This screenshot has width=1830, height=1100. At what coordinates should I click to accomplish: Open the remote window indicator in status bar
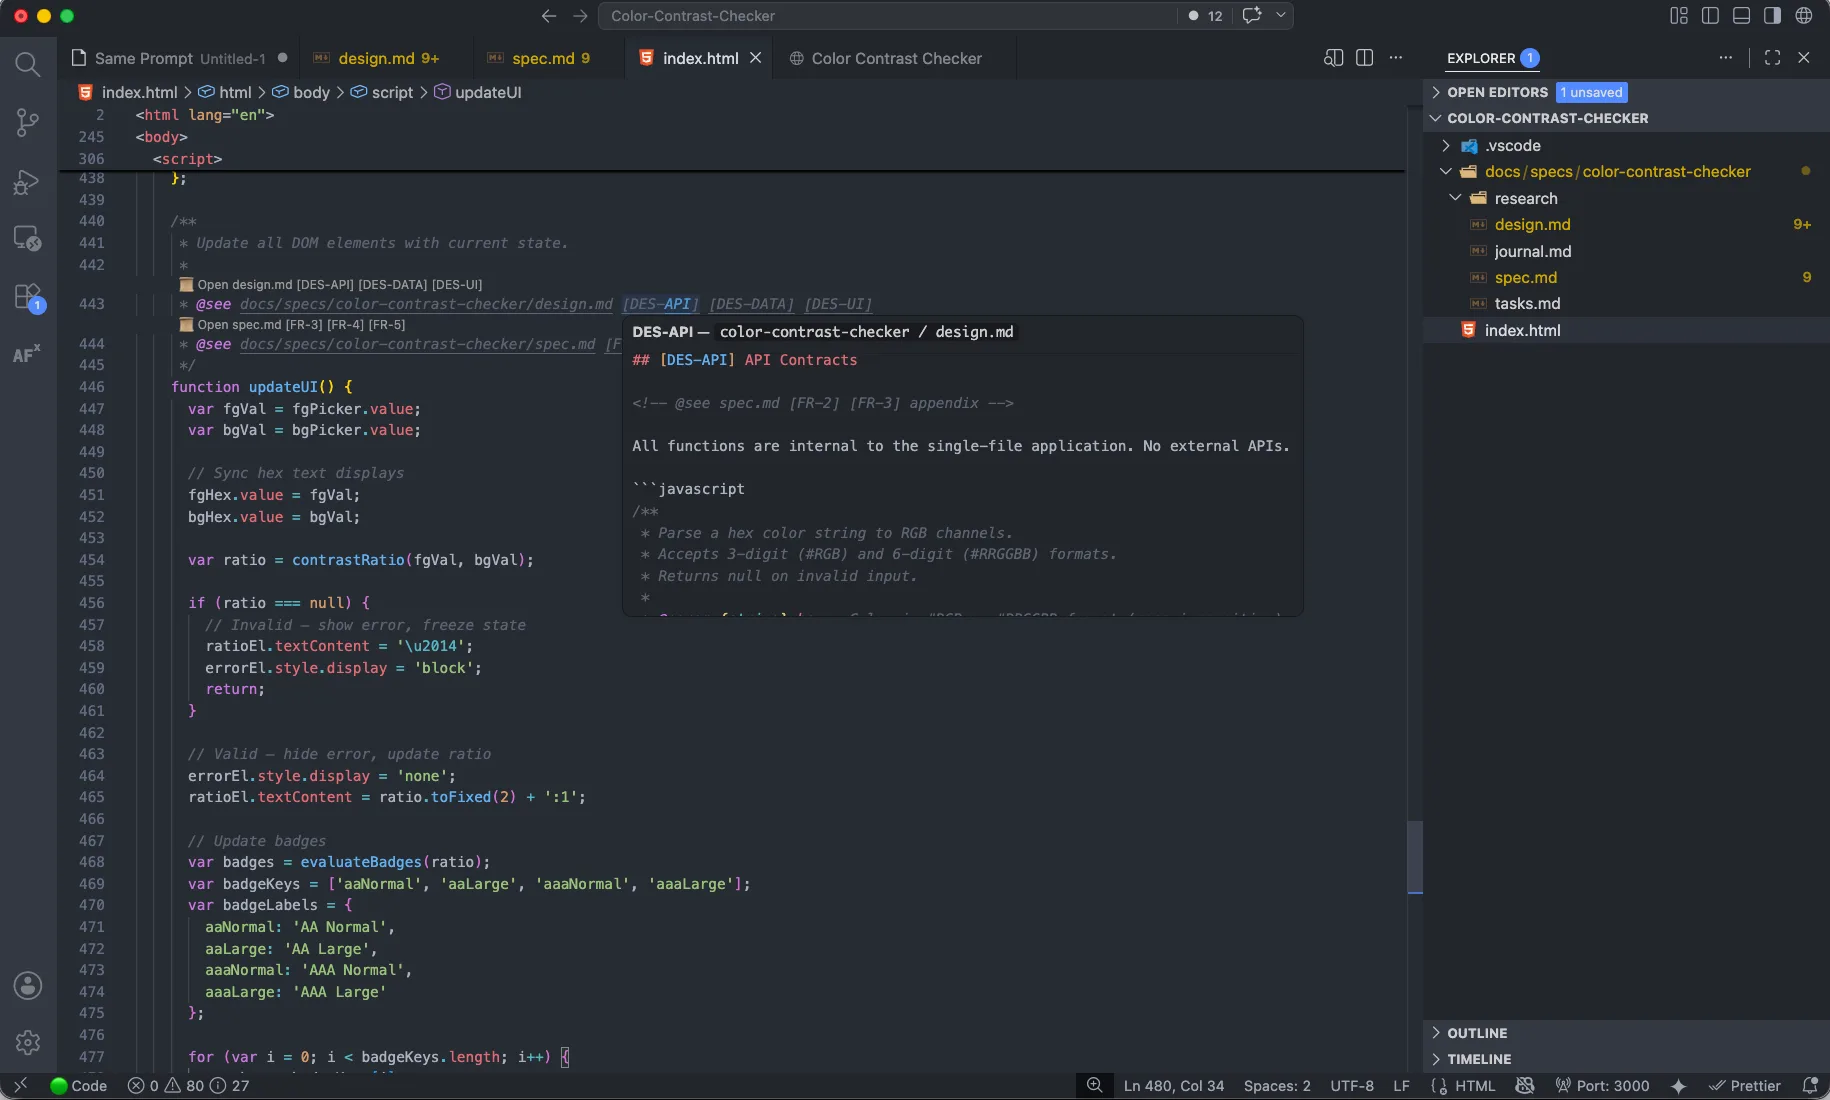20,1086
